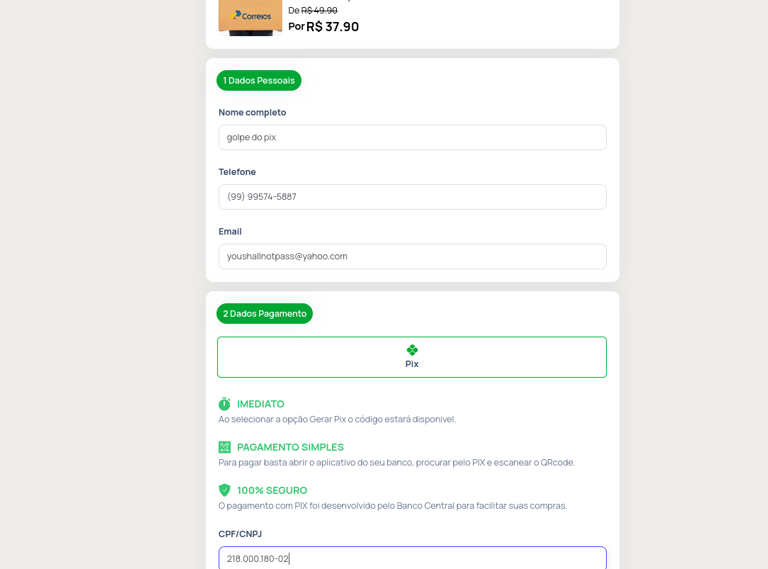
Task: Click the PAGAMENTO SIMPLES heading
Action: (x=290, y=447)
